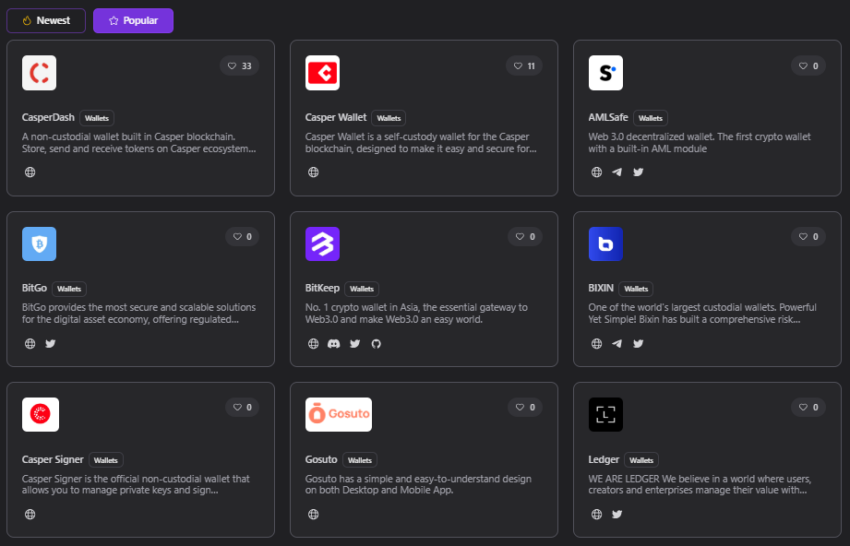The height and width of the screenshot is (546, 850).
Task: Open the AMLSafe logo icon
Action: coord(606,73)
